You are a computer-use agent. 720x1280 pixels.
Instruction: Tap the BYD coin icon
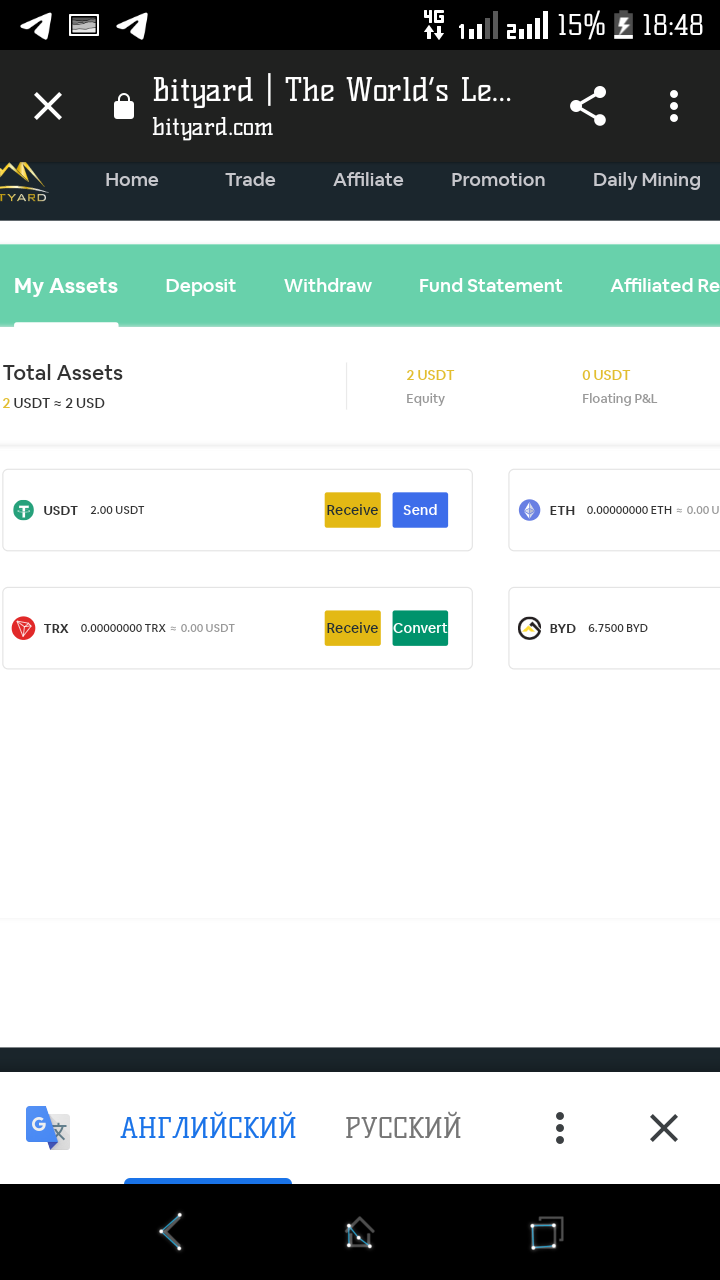pyautogui.click(x=529, y=628)
